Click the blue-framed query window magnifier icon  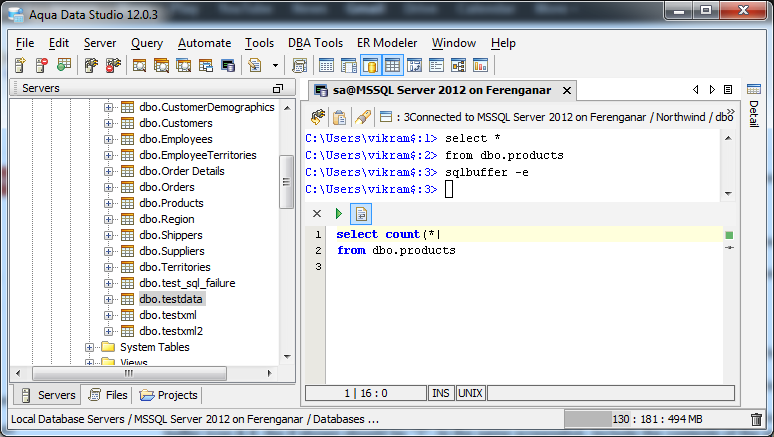pos(184,65)
